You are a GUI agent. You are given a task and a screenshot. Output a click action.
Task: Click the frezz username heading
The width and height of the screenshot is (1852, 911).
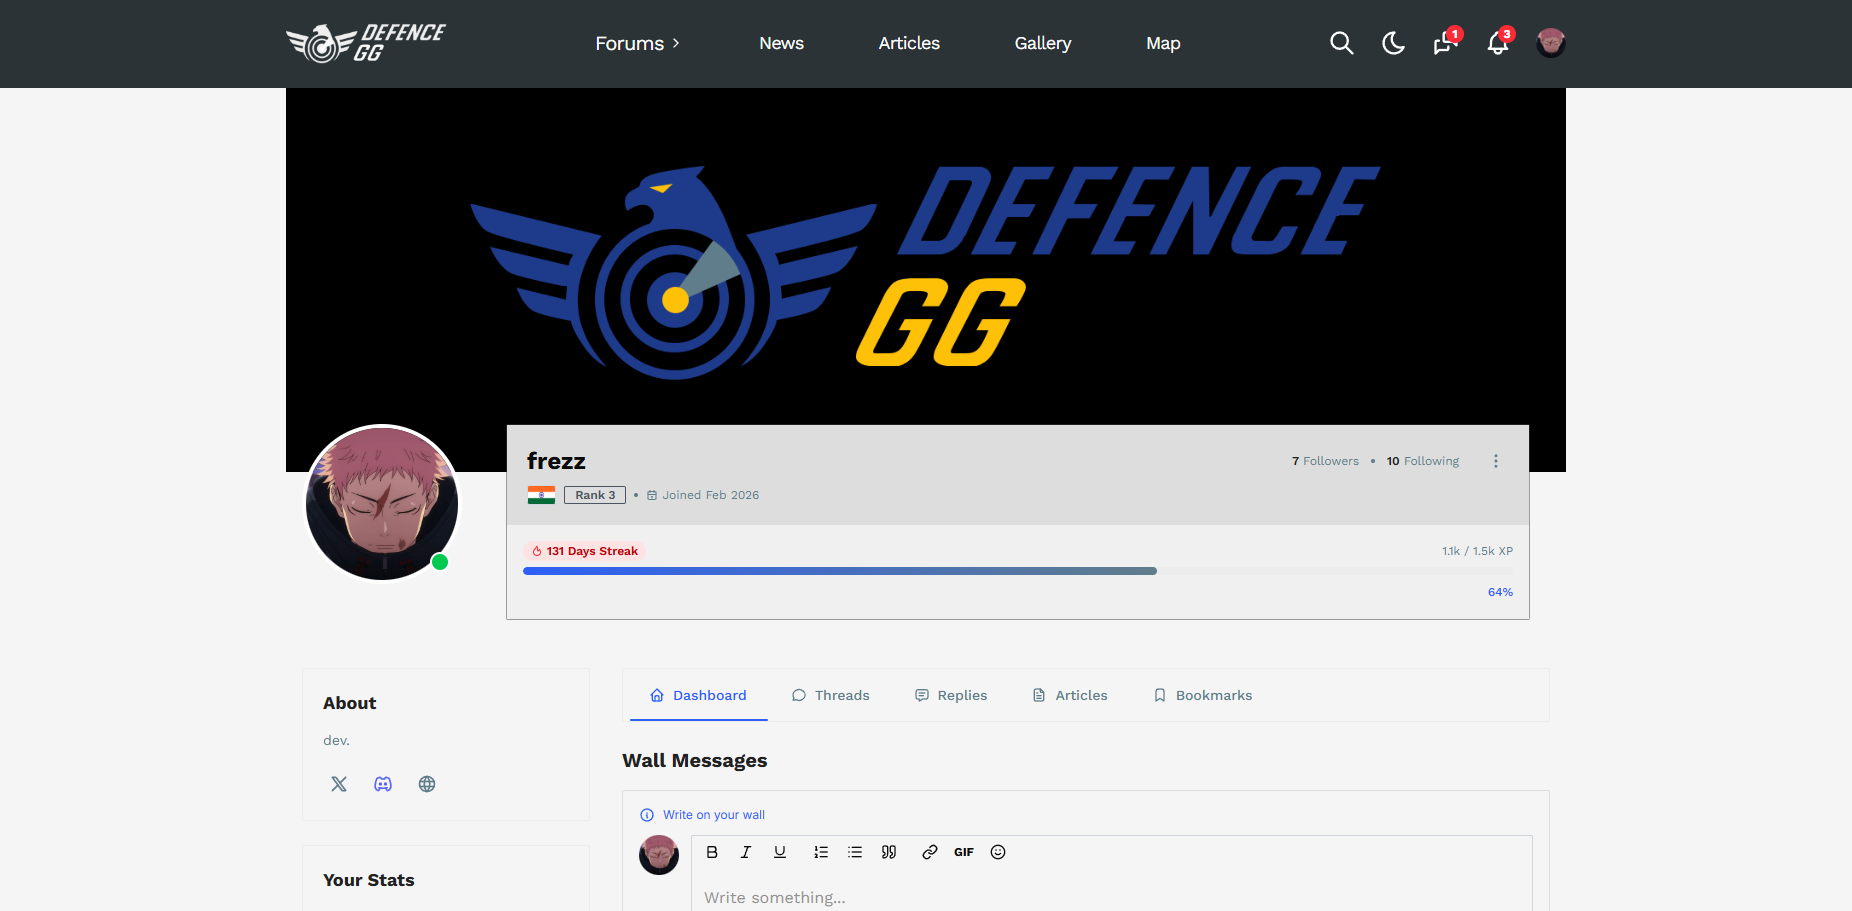click(x=556, y=461)
